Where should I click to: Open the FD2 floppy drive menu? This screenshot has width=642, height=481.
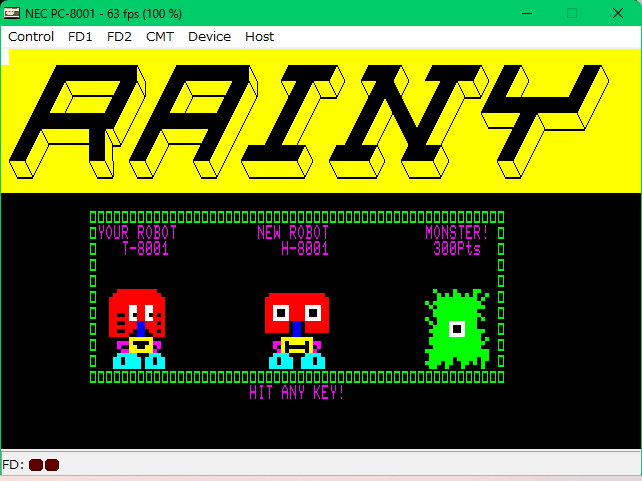[119, 36]
